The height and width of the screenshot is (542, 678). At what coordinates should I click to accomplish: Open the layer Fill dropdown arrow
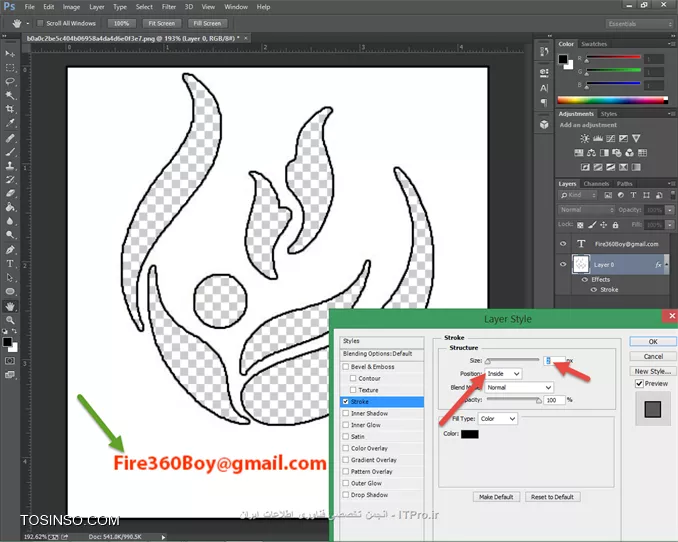pos(670,224)
